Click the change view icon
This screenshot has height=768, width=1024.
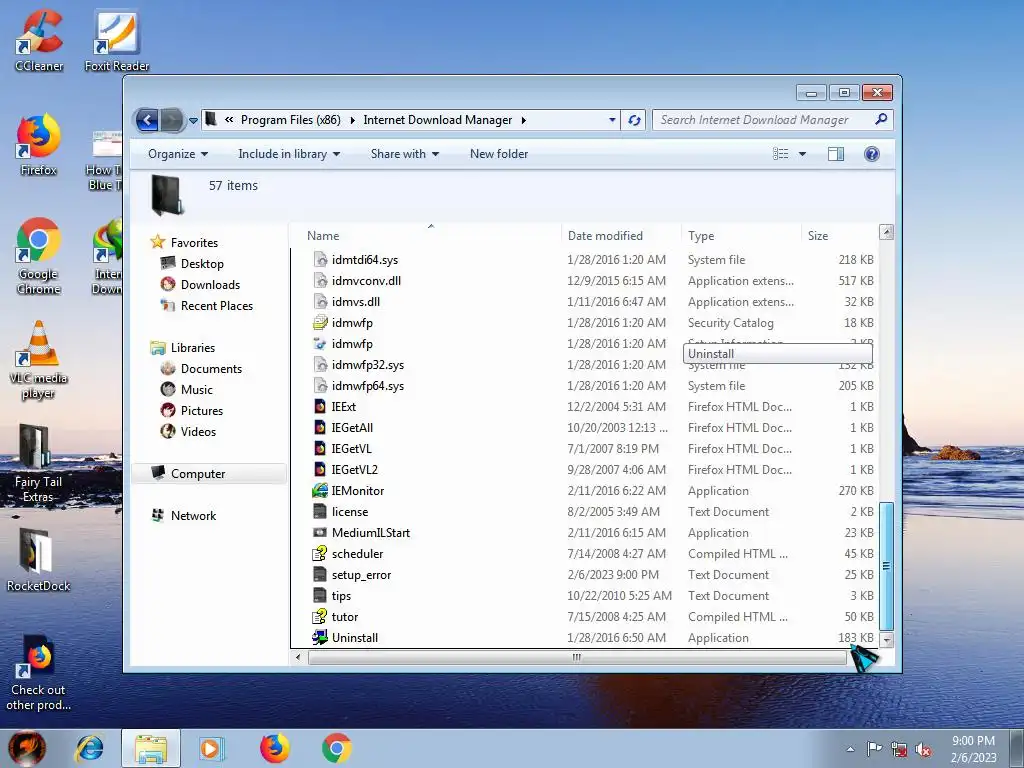pyautogui.click(x=780, y=154)
